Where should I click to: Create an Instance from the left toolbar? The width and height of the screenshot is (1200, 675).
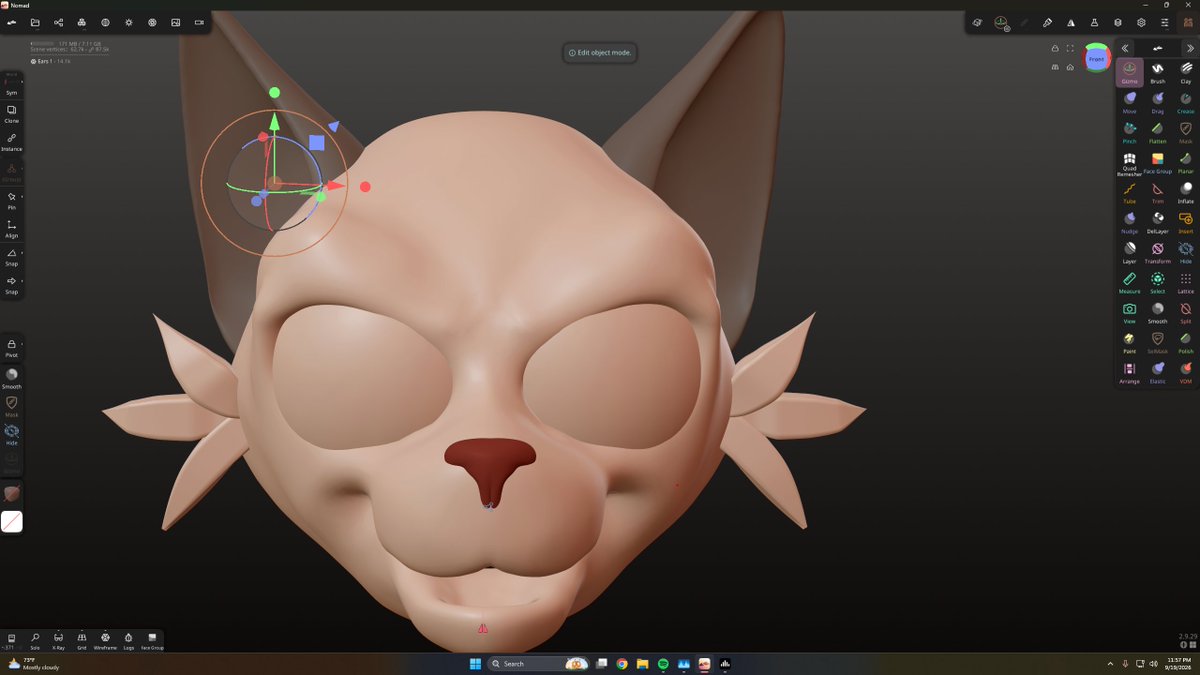coord(12,141)
